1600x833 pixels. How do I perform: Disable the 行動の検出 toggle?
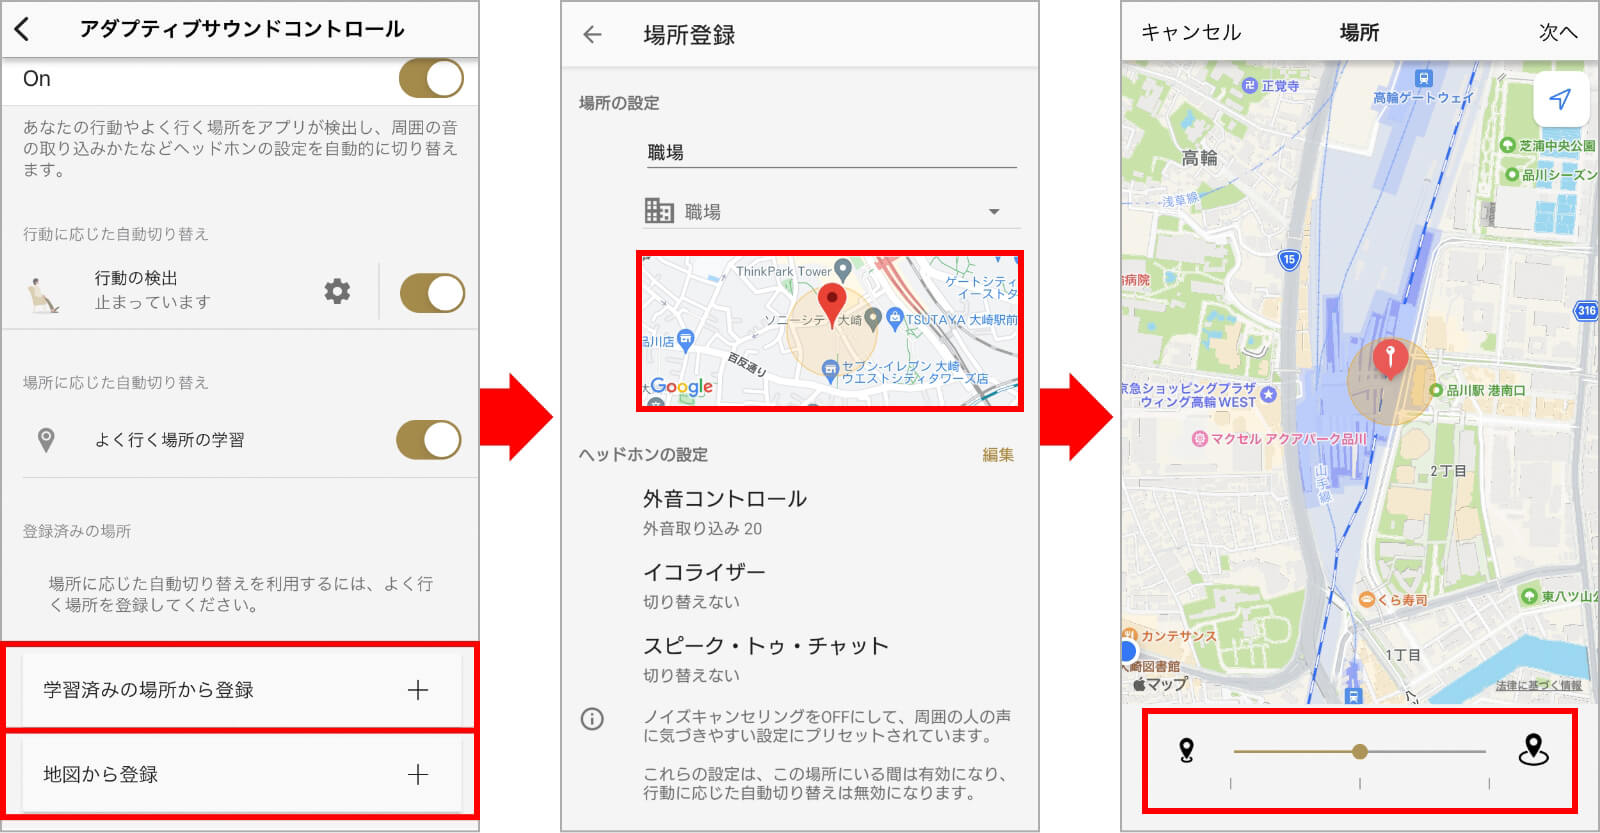click(x=432, y=293)
